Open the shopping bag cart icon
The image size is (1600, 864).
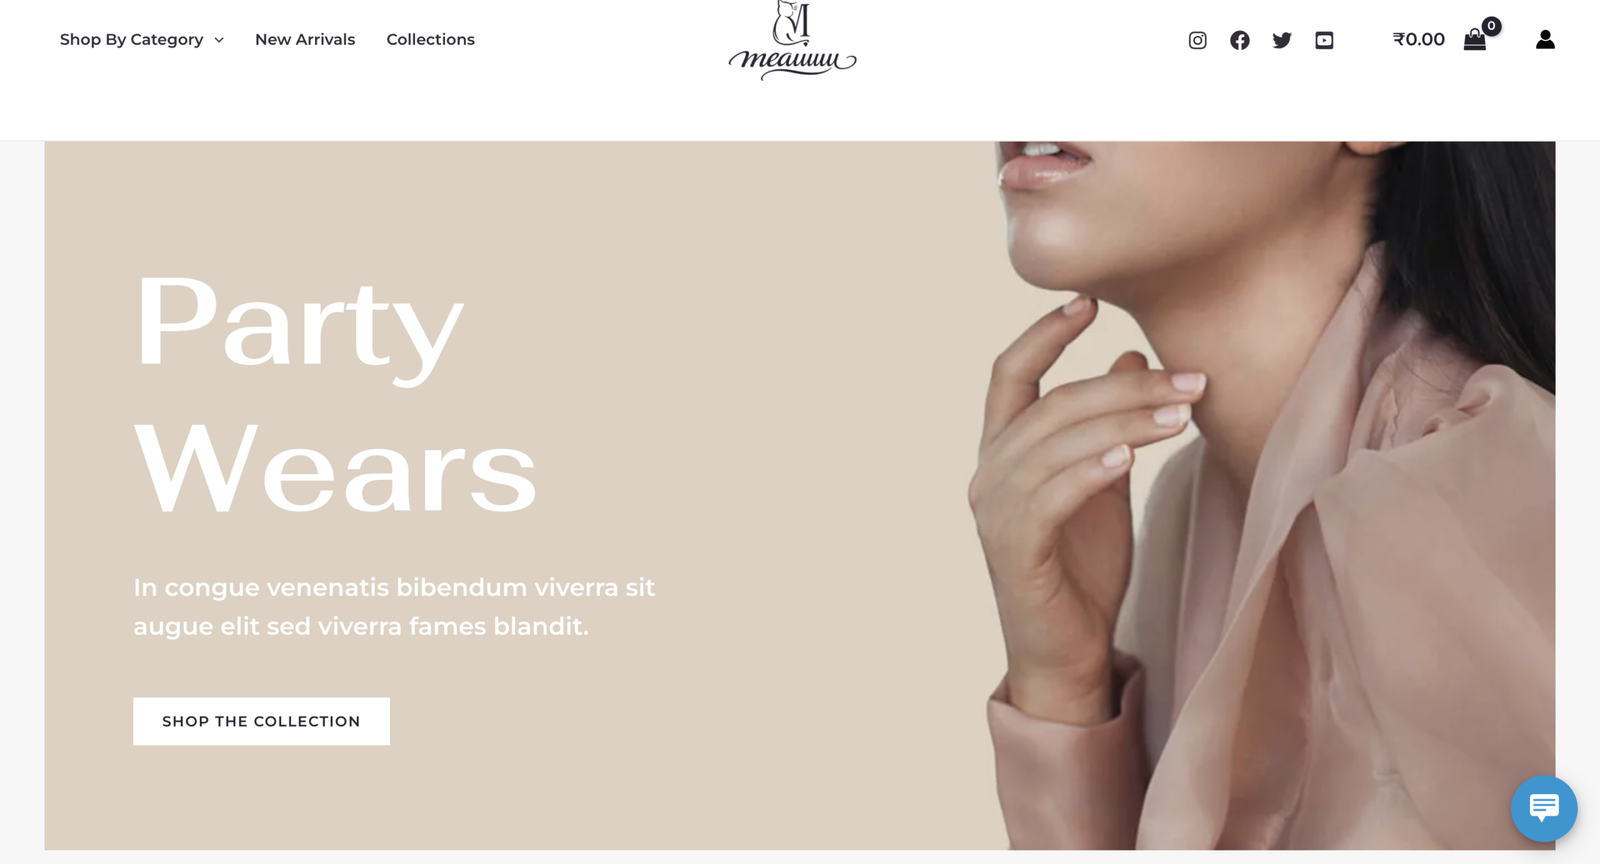(x=1474, y=40)
